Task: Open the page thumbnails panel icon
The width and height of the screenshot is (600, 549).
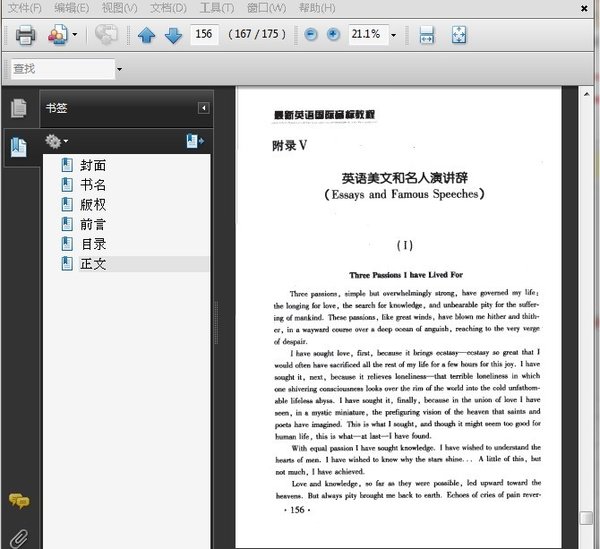Action: pyautogui.click(x=17, y=109)
